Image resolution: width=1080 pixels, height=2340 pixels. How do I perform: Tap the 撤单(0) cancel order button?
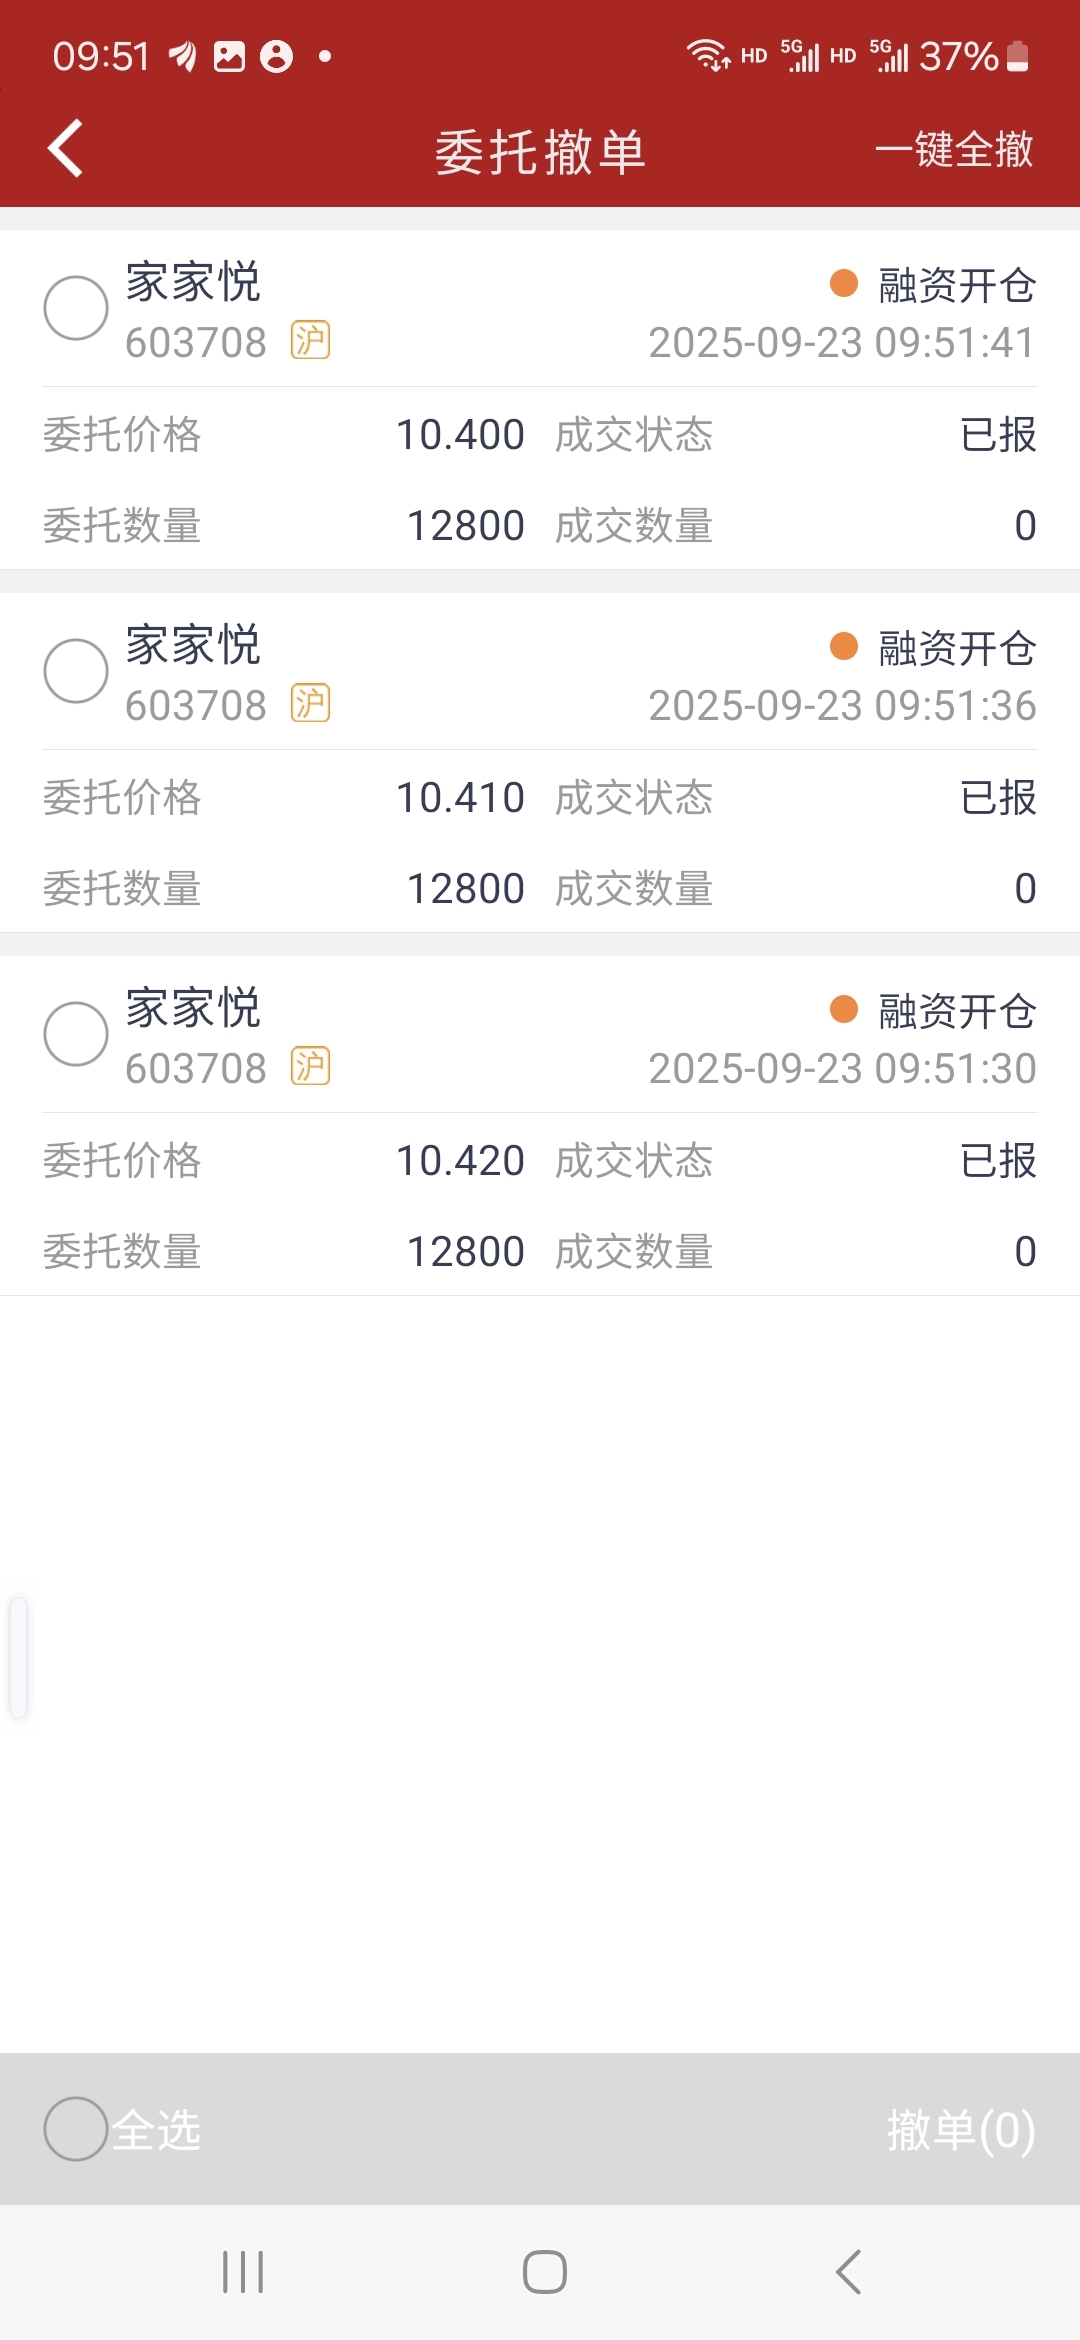[961, 2130]
